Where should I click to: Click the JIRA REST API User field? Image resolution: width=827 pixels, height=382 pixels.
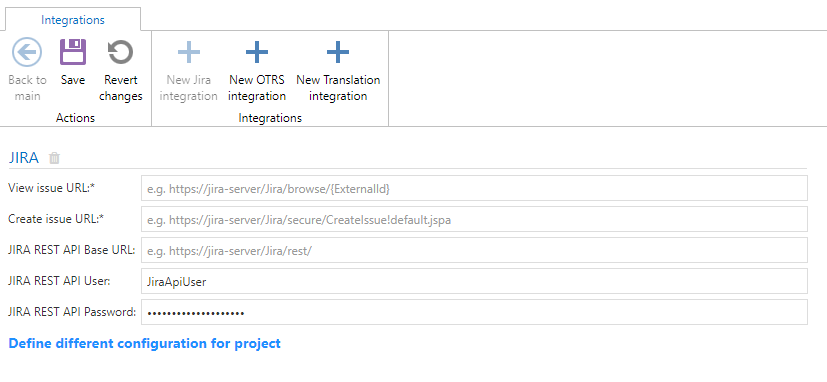pyautogui.click(x=474, y=282)
